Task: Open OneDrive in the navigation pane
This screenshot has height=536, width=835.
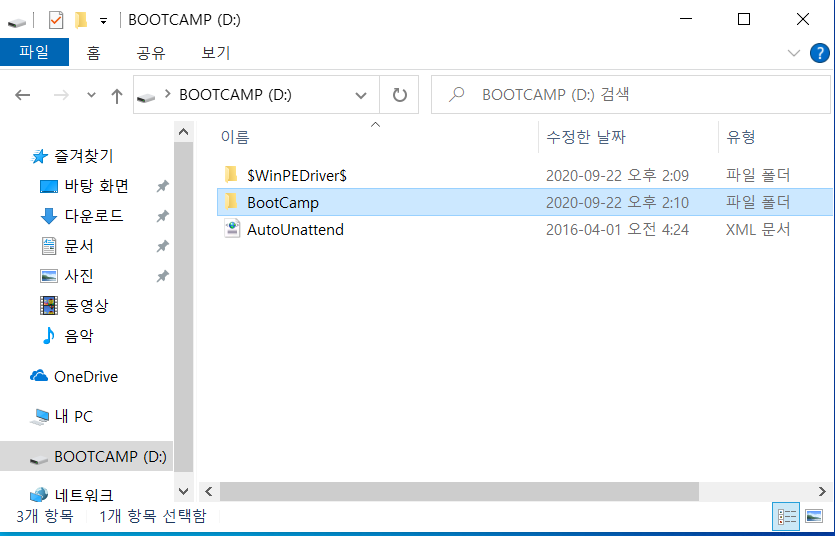Action: click(86, 377)
